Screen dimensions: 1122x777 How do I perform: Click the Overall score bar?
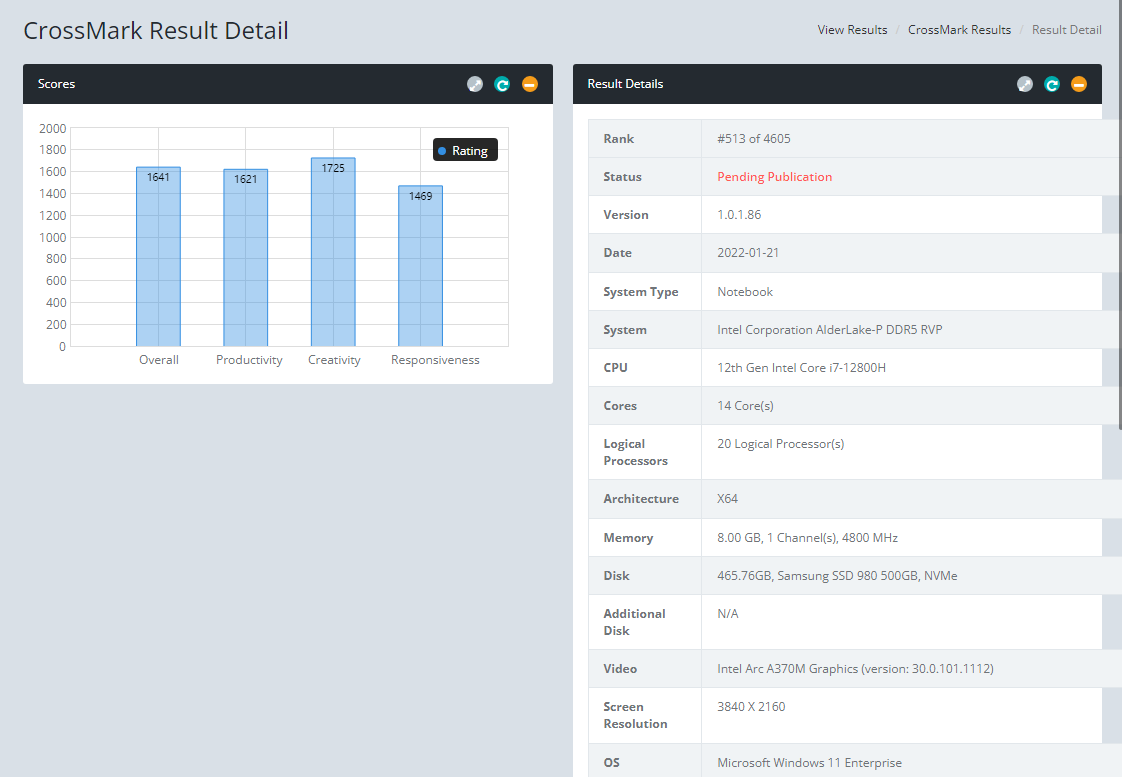point(158,260)
